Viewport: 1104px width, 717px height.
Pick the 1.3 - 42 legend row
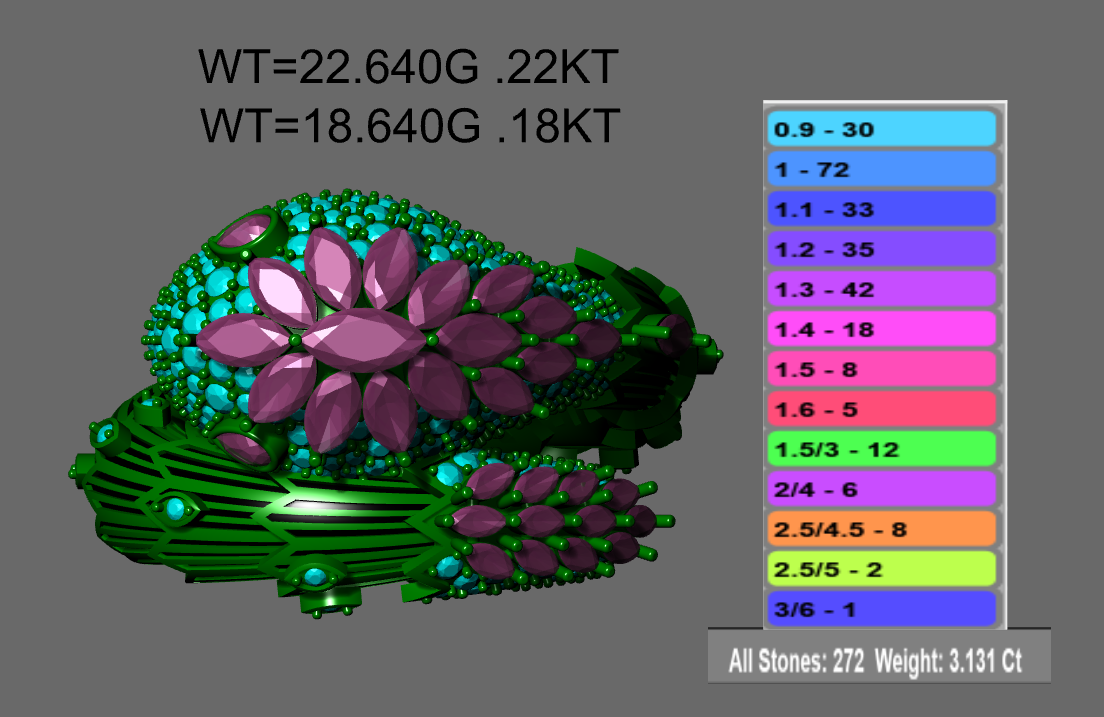click(x=882, y=289)
